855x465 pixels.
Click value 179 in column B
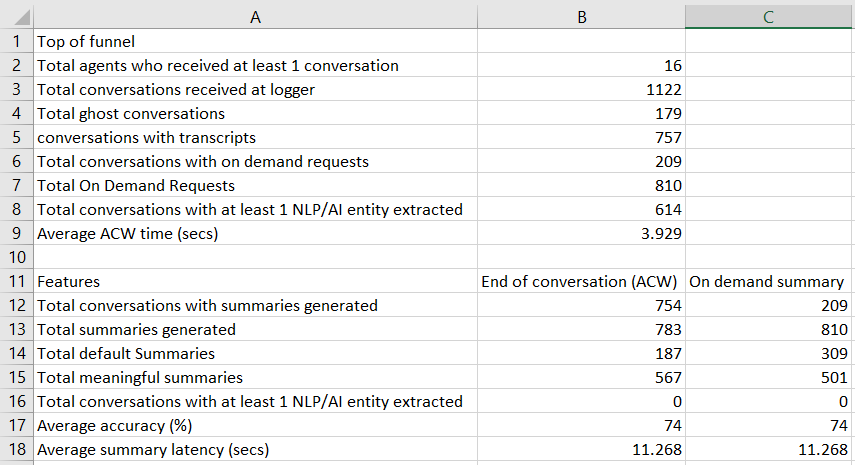(x=581, y=113)
